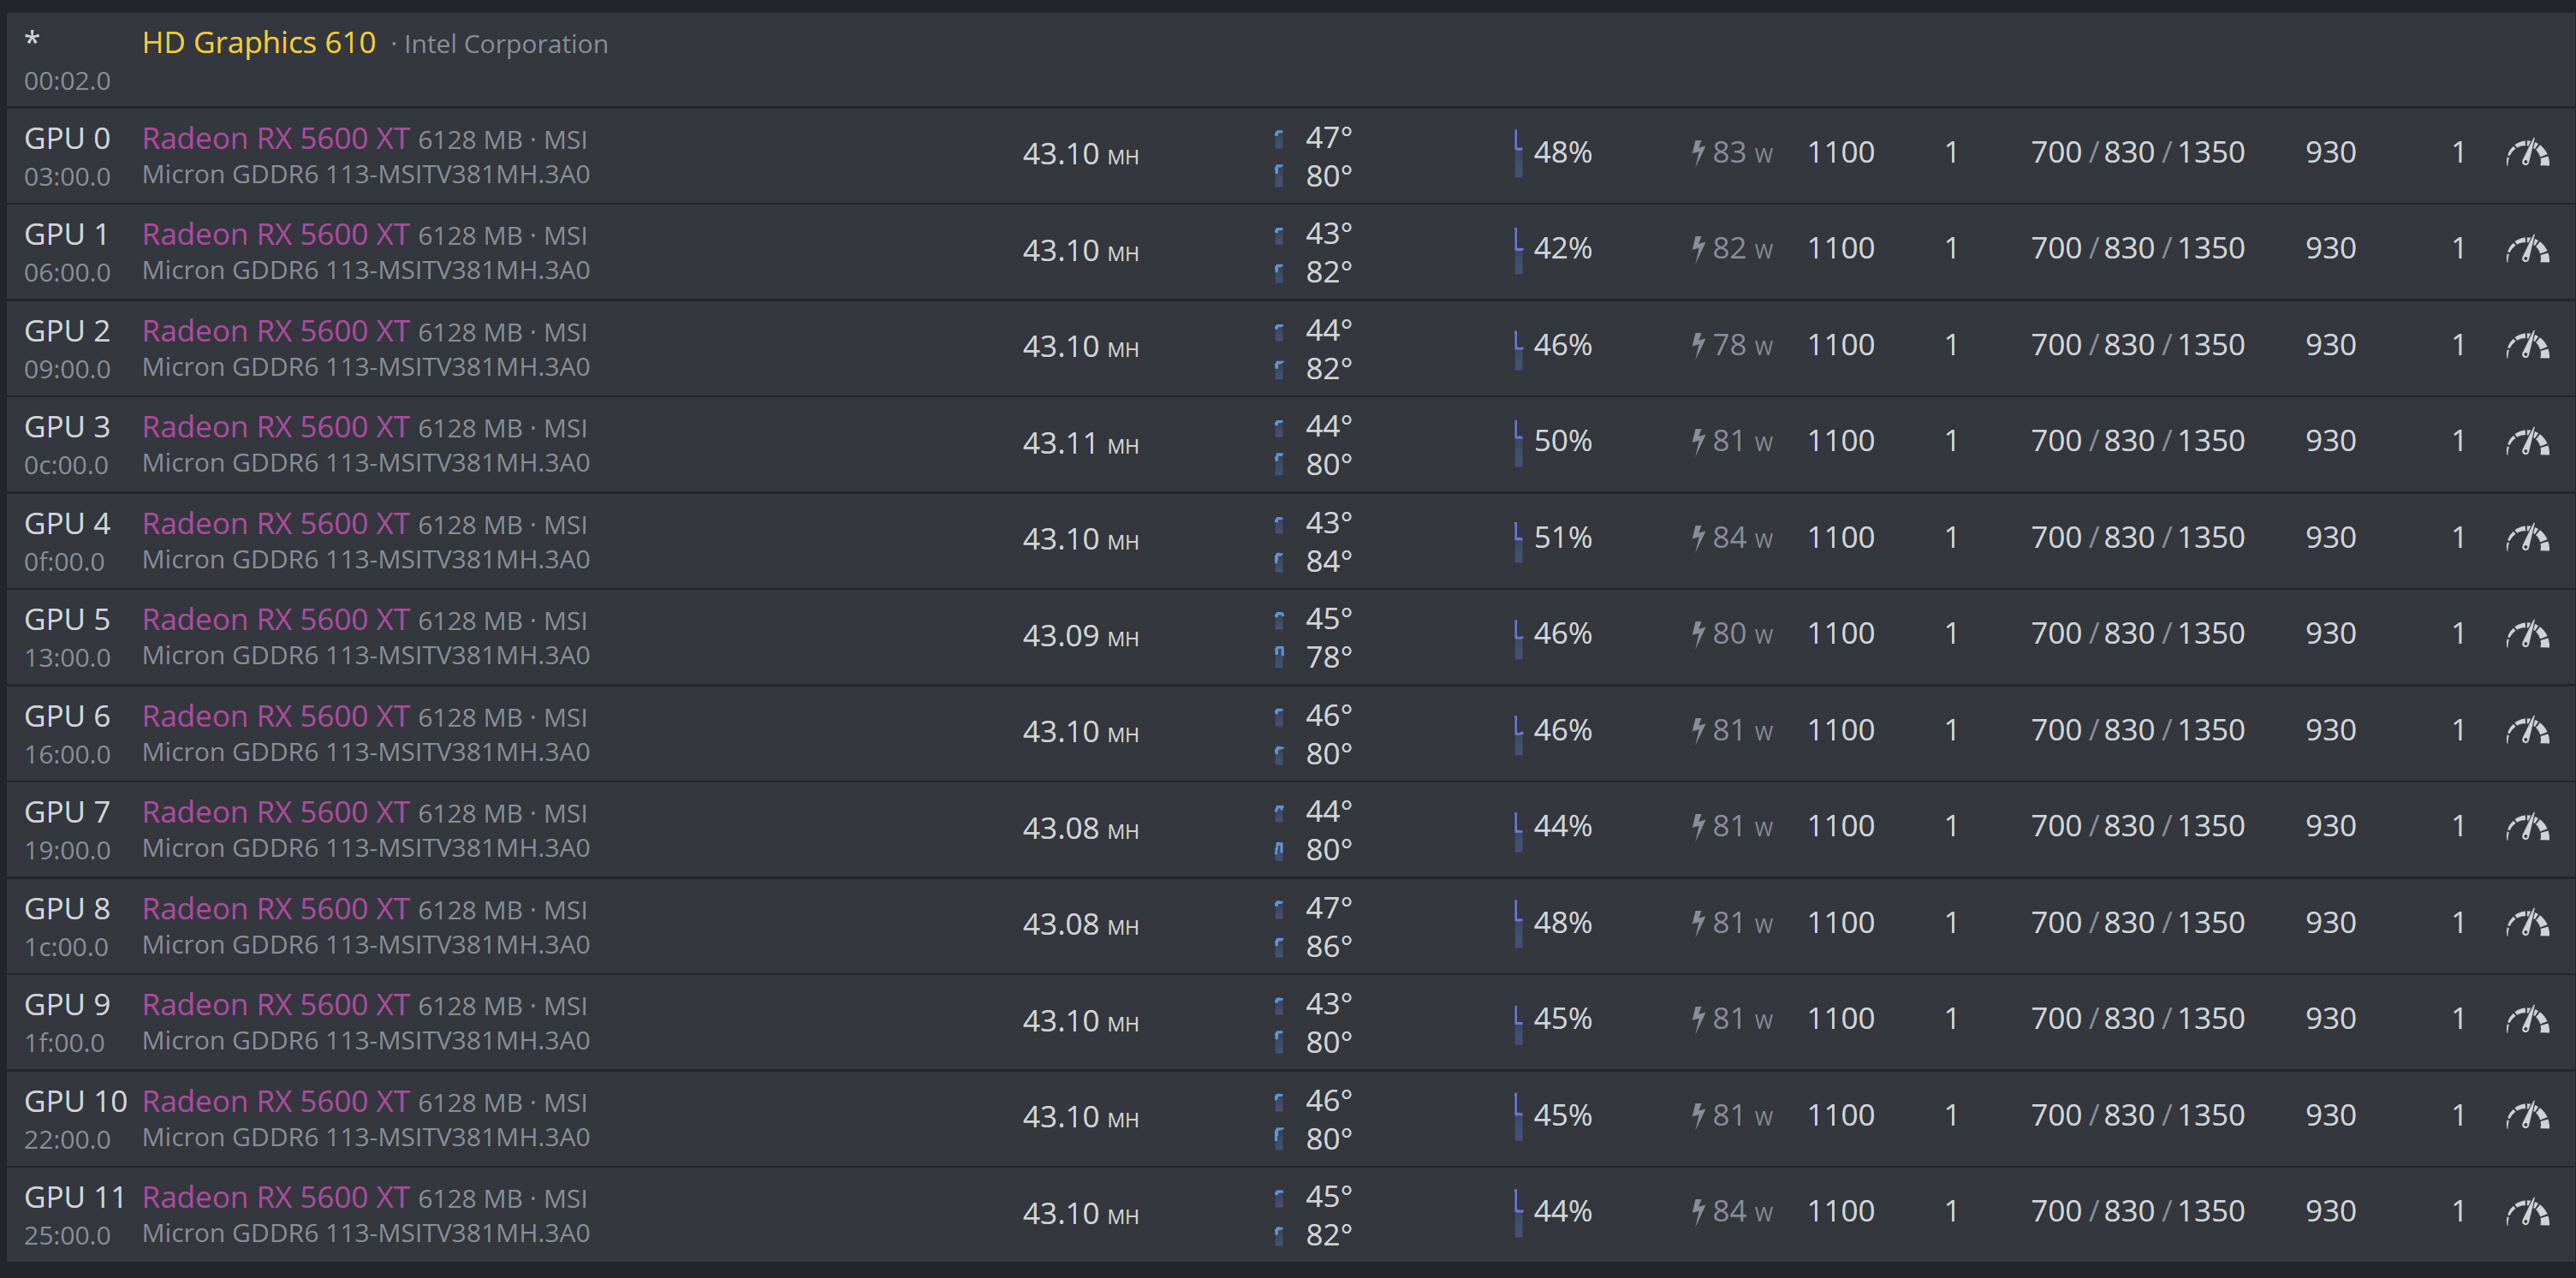Click the HD Graphics 610 title
2576x1278 pixels.
tap(259, 43)
